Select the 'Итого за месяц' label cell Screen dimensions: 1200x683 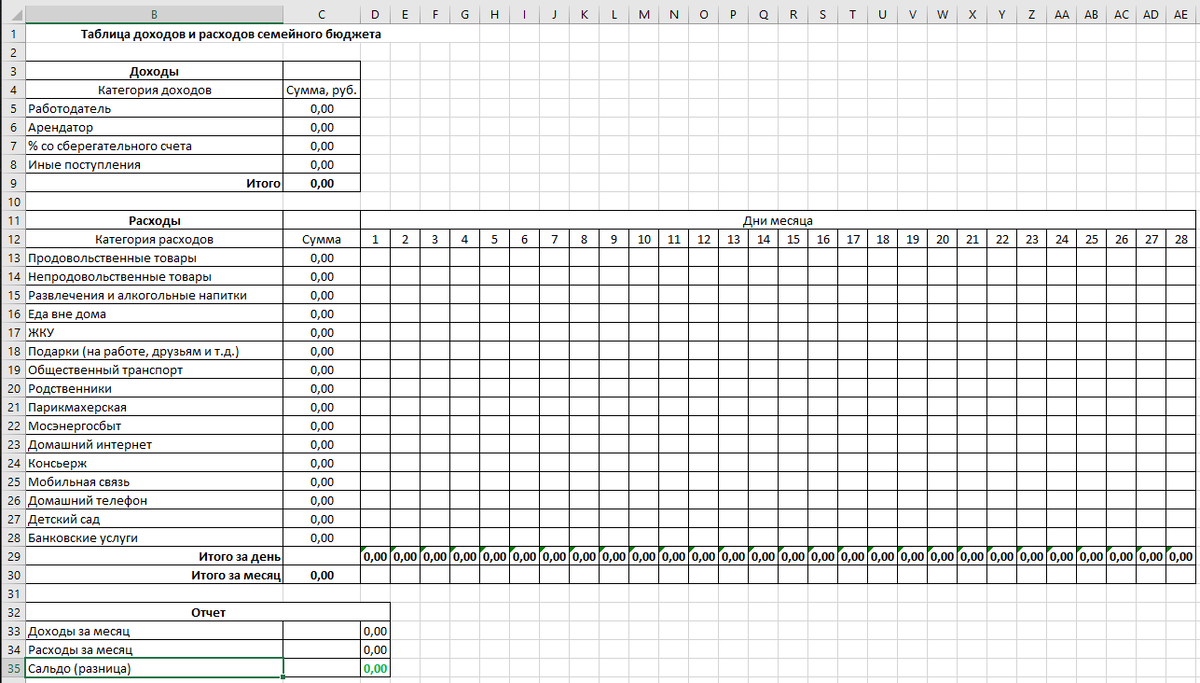coord(154,575)
